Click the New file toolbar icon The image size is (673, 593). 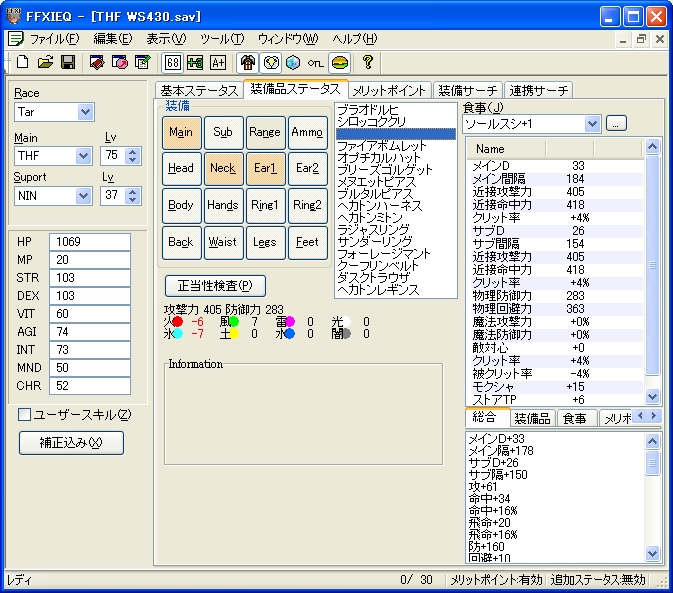(23, 63)
